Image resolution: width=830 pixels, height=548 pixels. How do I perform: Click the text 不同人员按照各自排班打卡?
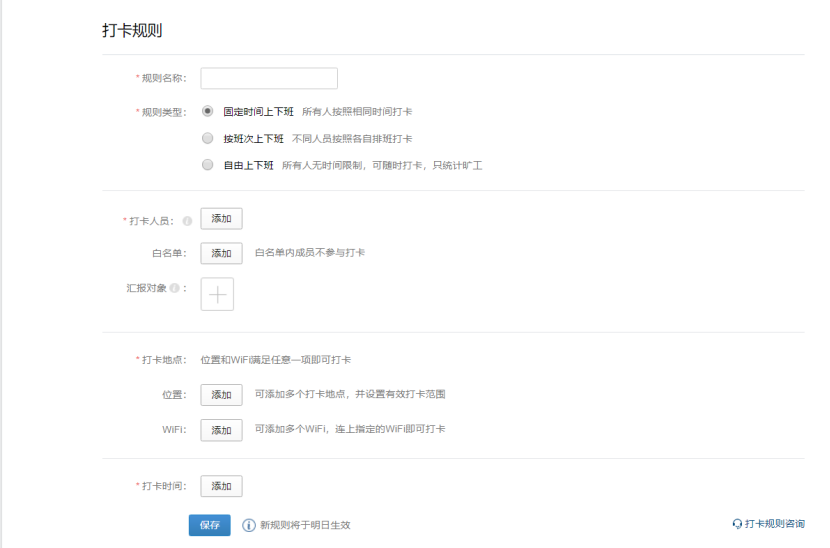352,139
